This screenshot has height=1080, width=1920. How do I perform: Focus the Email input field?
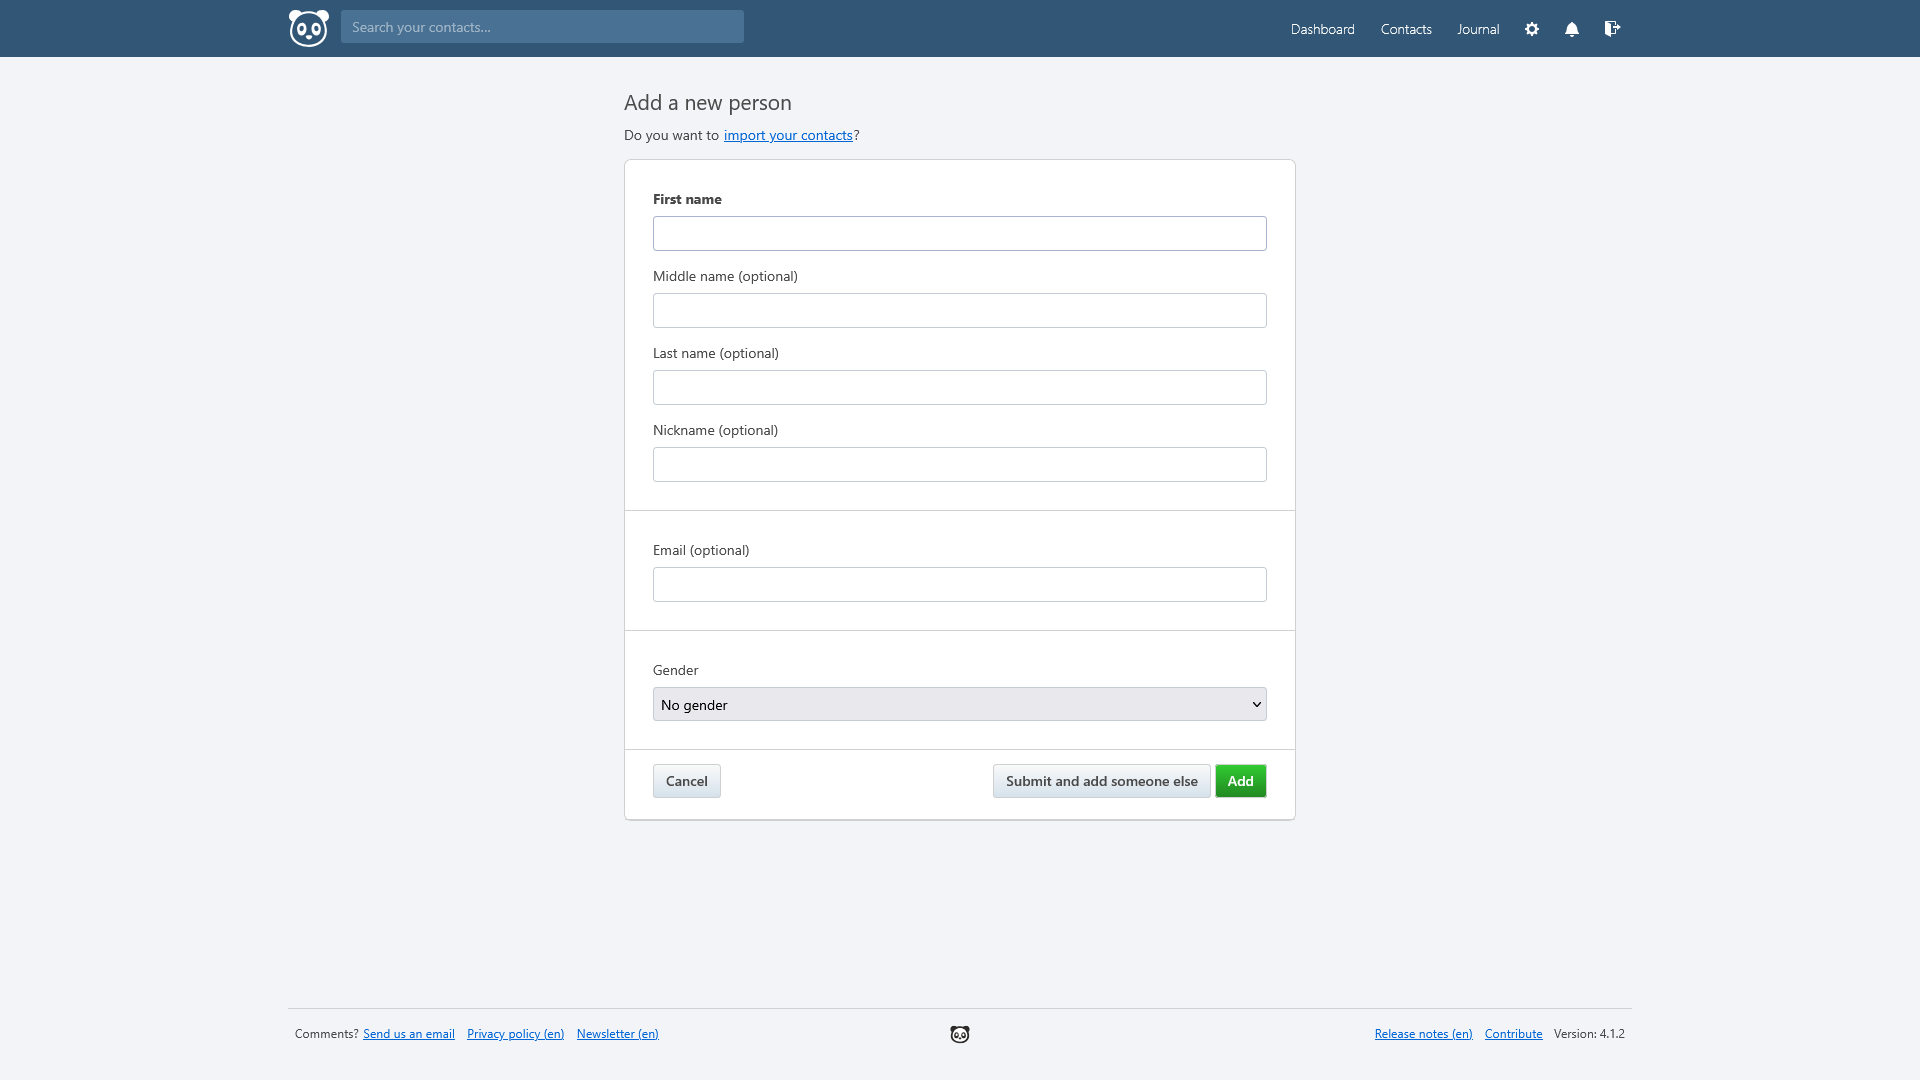pos(960,584)
